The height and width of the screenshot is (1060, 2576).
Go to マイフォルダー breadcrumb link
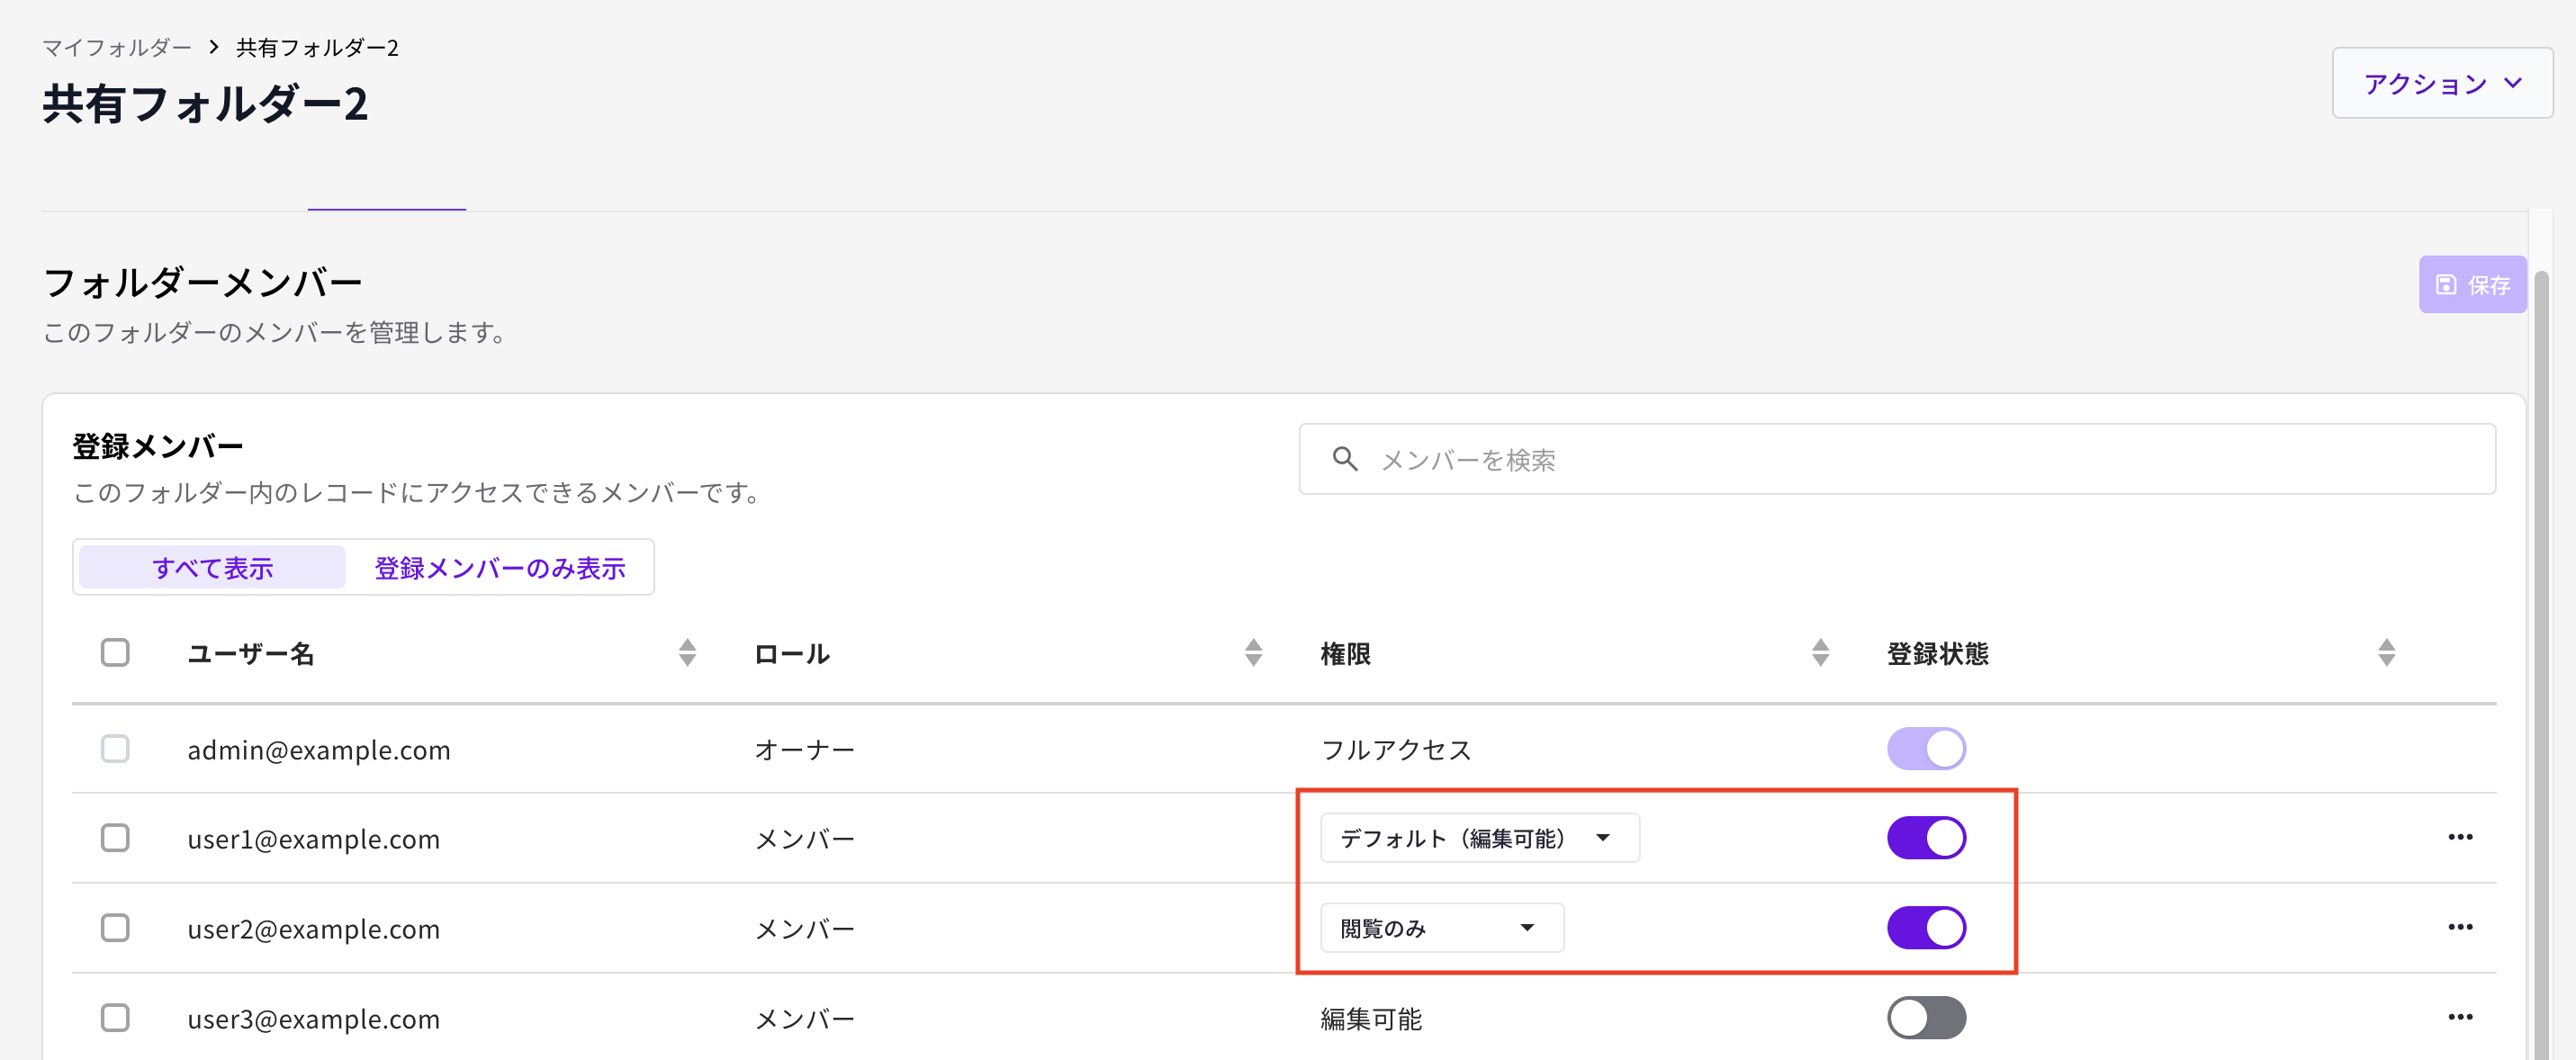[116, 48]
